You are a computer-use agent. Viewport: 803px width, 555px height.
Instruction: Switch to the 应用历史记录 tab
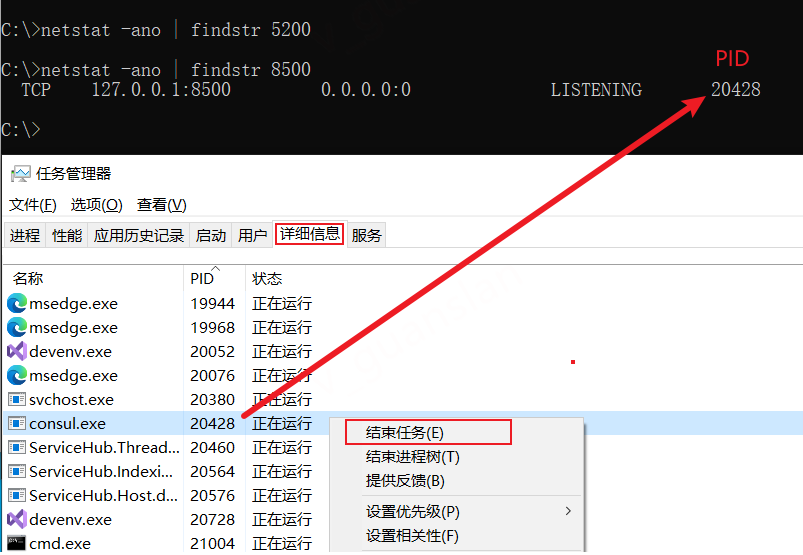139,236
